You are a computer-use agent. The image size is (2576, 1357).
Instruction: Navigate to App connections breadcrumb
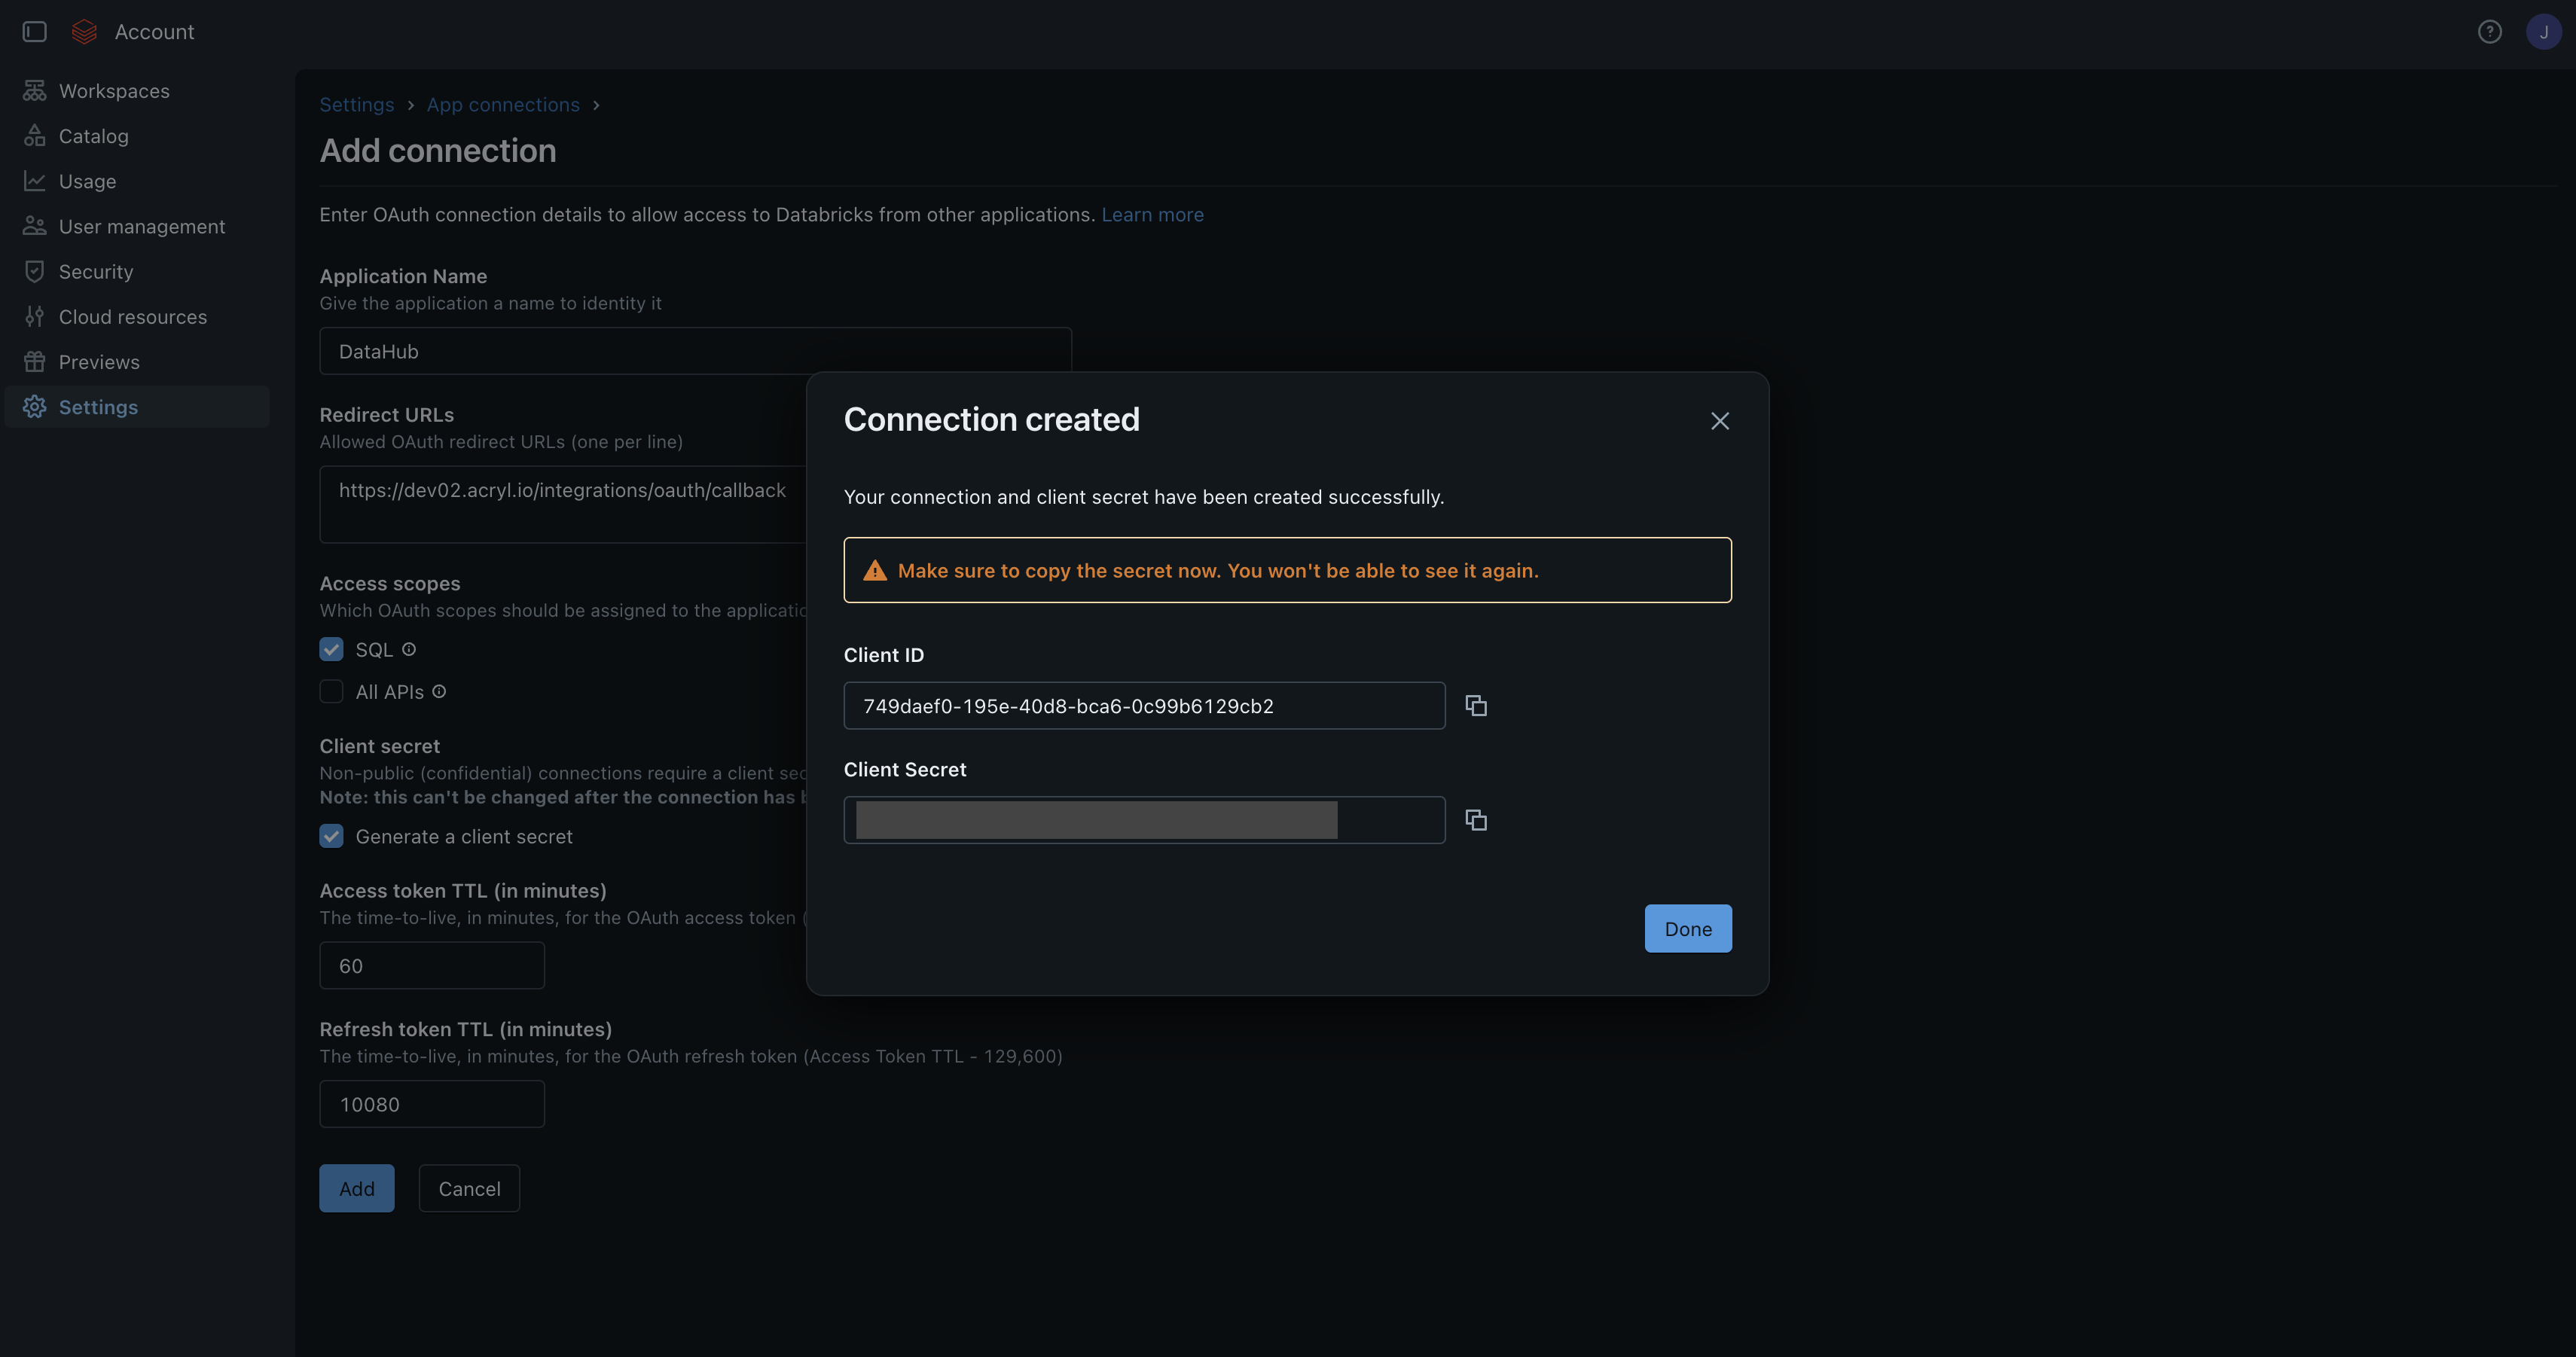(x=503, y=105)
